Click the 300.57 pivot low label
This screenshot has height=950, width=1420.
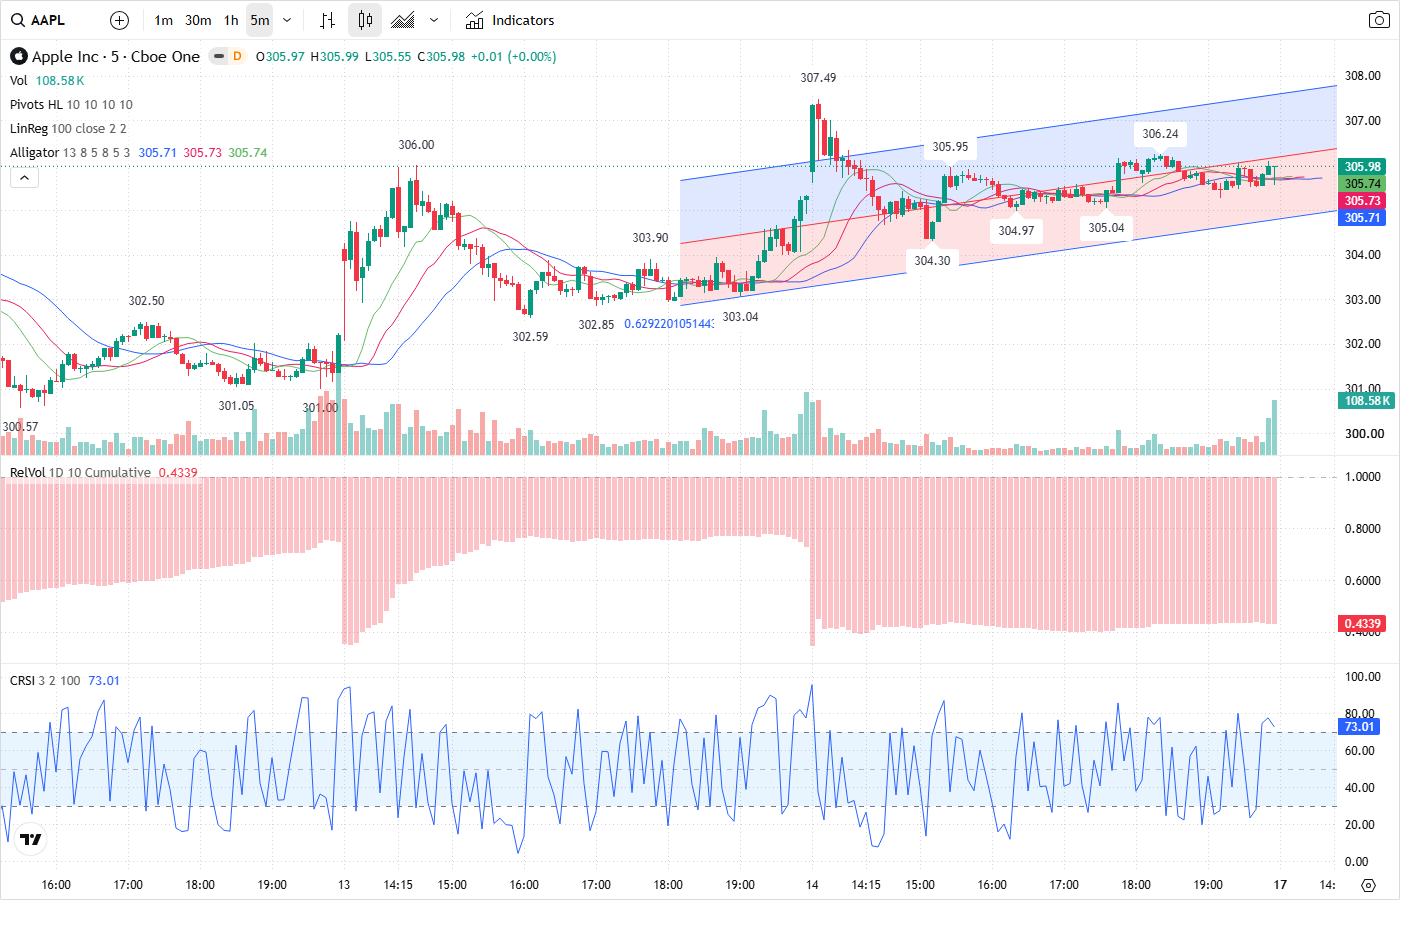point(20,426)
